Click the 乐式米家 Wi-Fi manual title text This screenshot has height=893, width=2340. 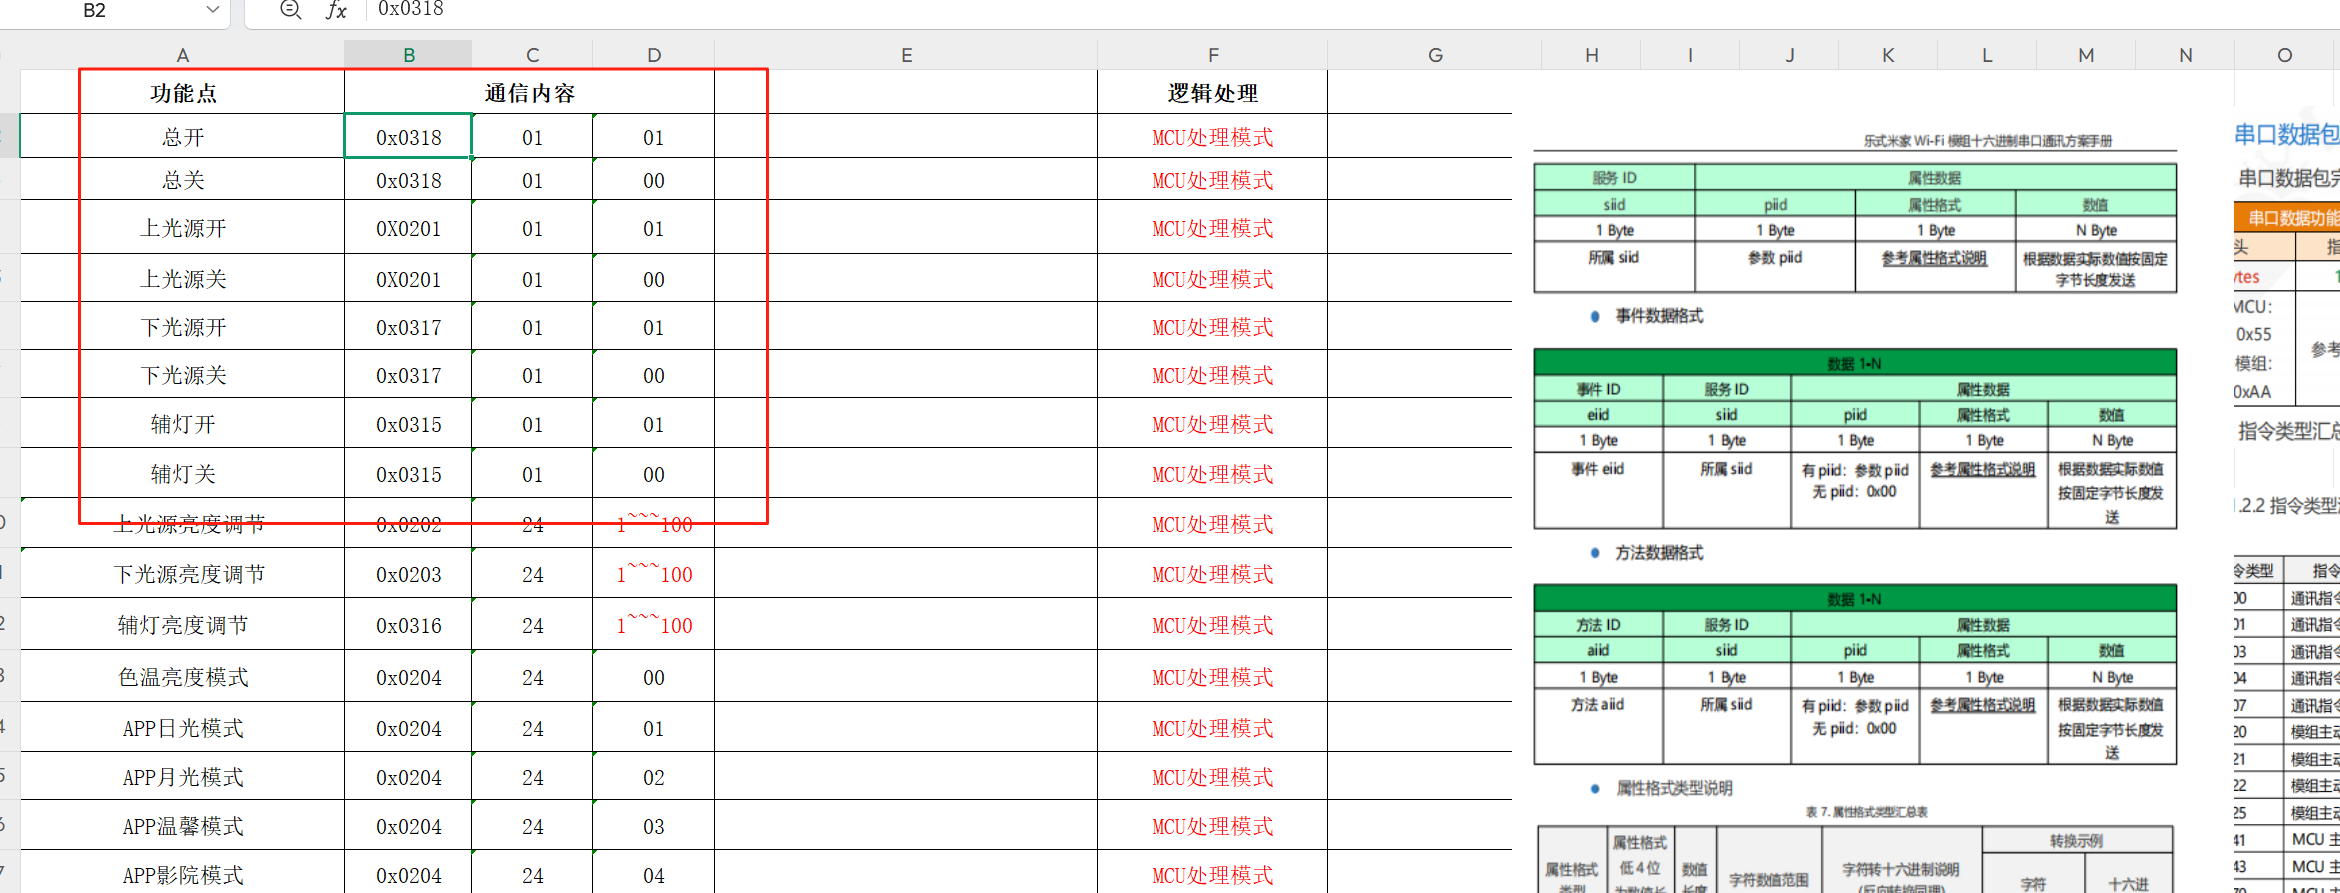pyautogui.click(x=1987, y=141)
